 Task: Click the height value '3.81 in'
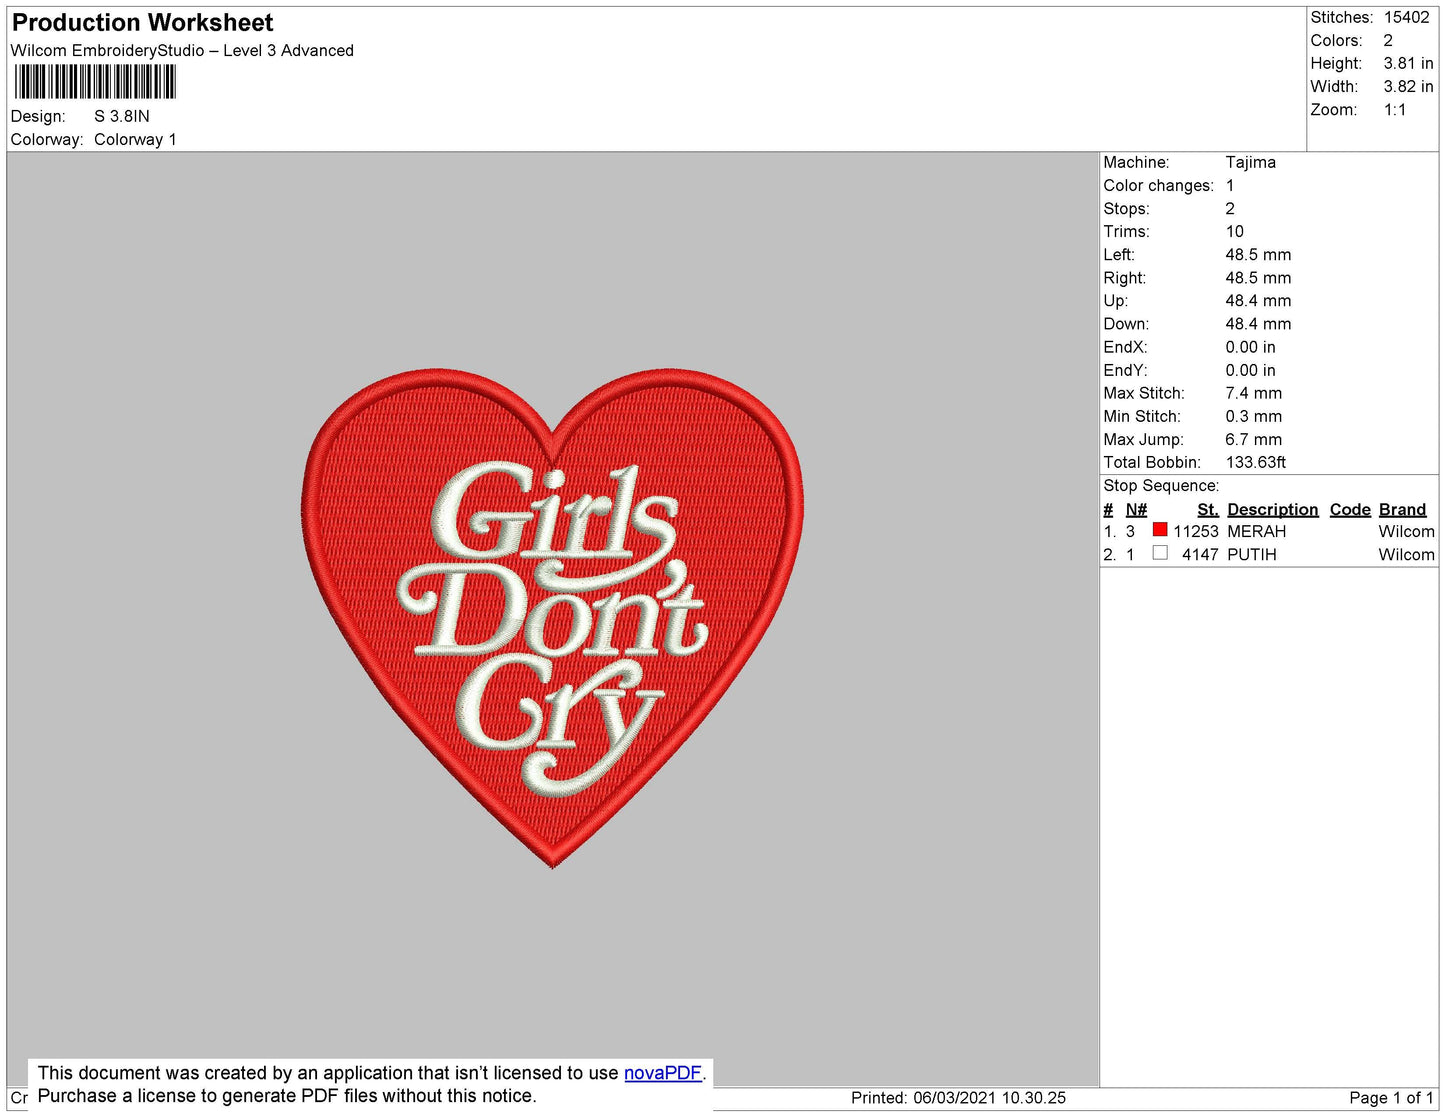(1408, 64)
